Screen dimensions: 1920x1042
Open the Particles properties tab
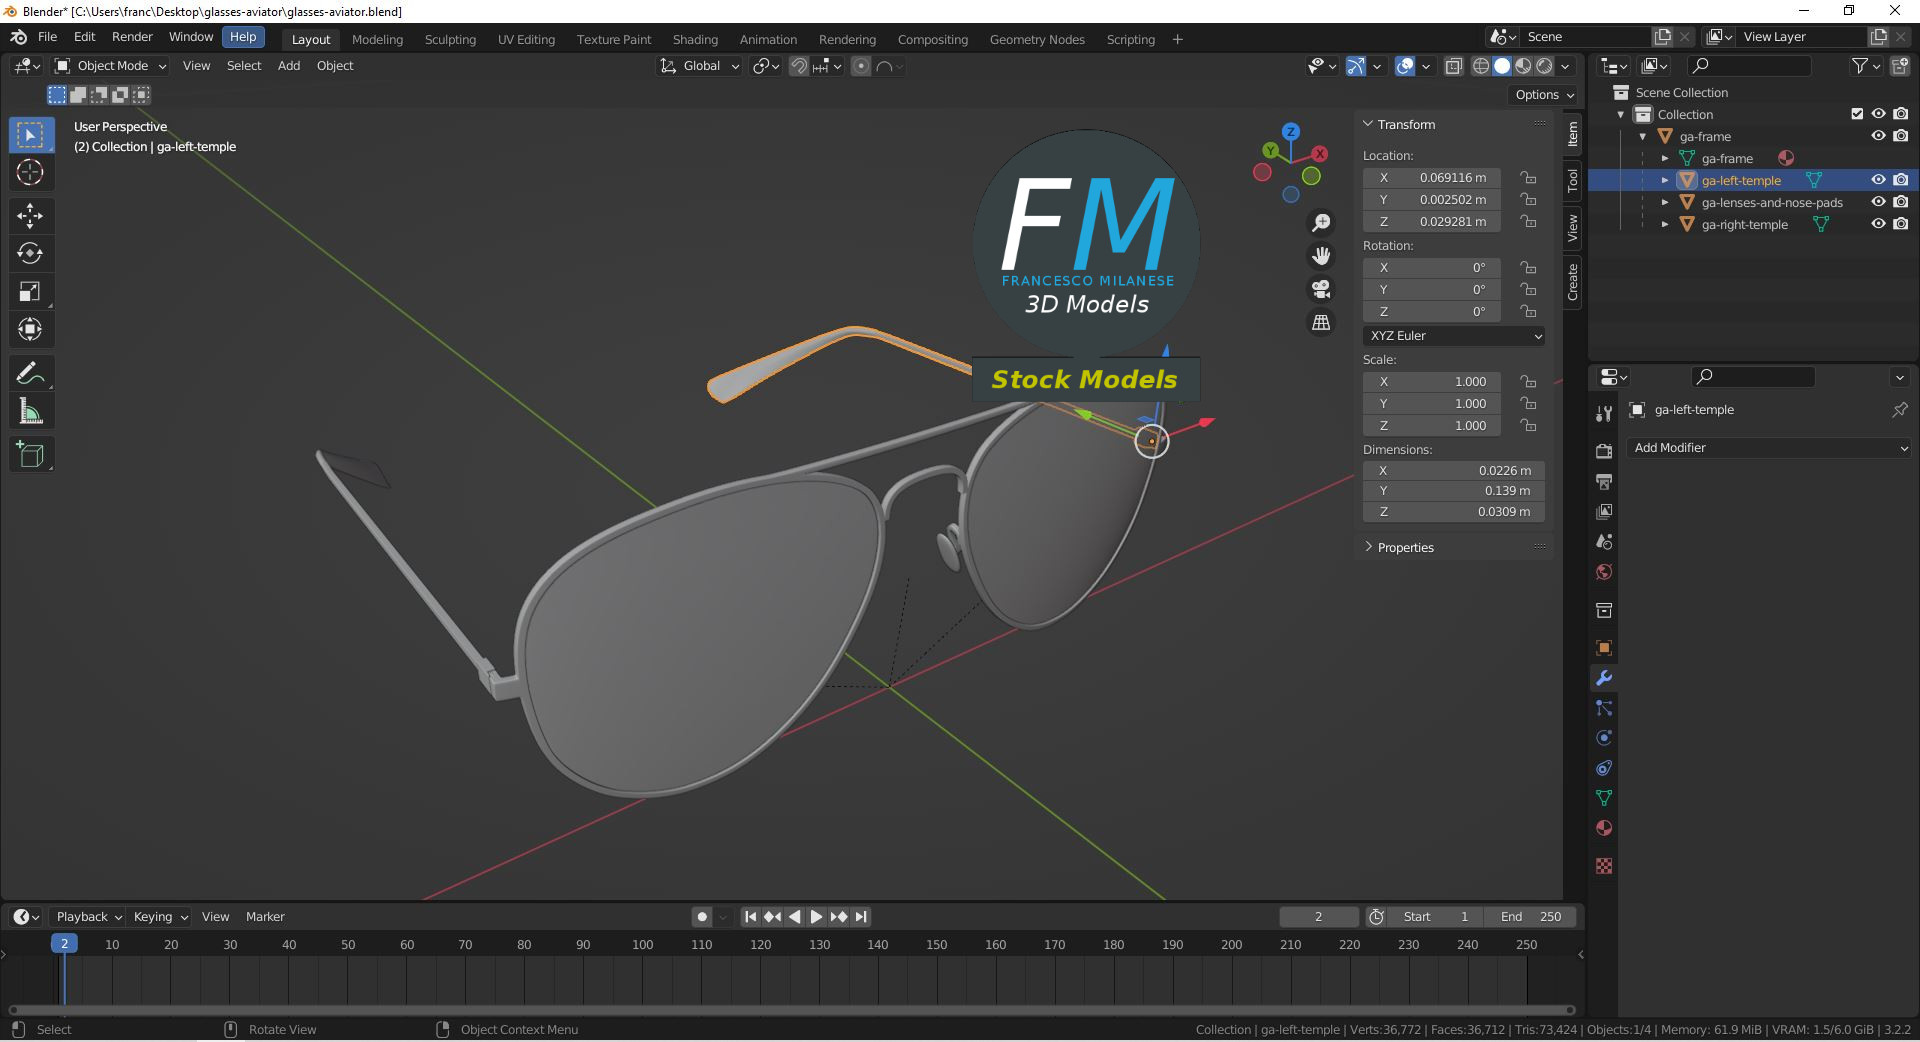(x=1604, y=708)
